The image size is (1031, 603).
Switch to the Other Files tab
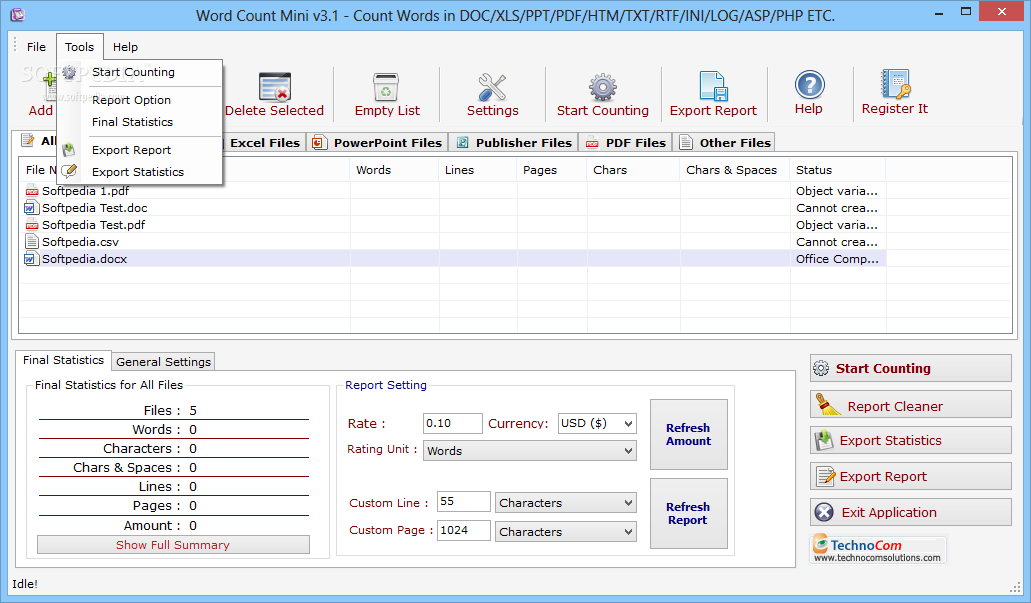point(725,143)
